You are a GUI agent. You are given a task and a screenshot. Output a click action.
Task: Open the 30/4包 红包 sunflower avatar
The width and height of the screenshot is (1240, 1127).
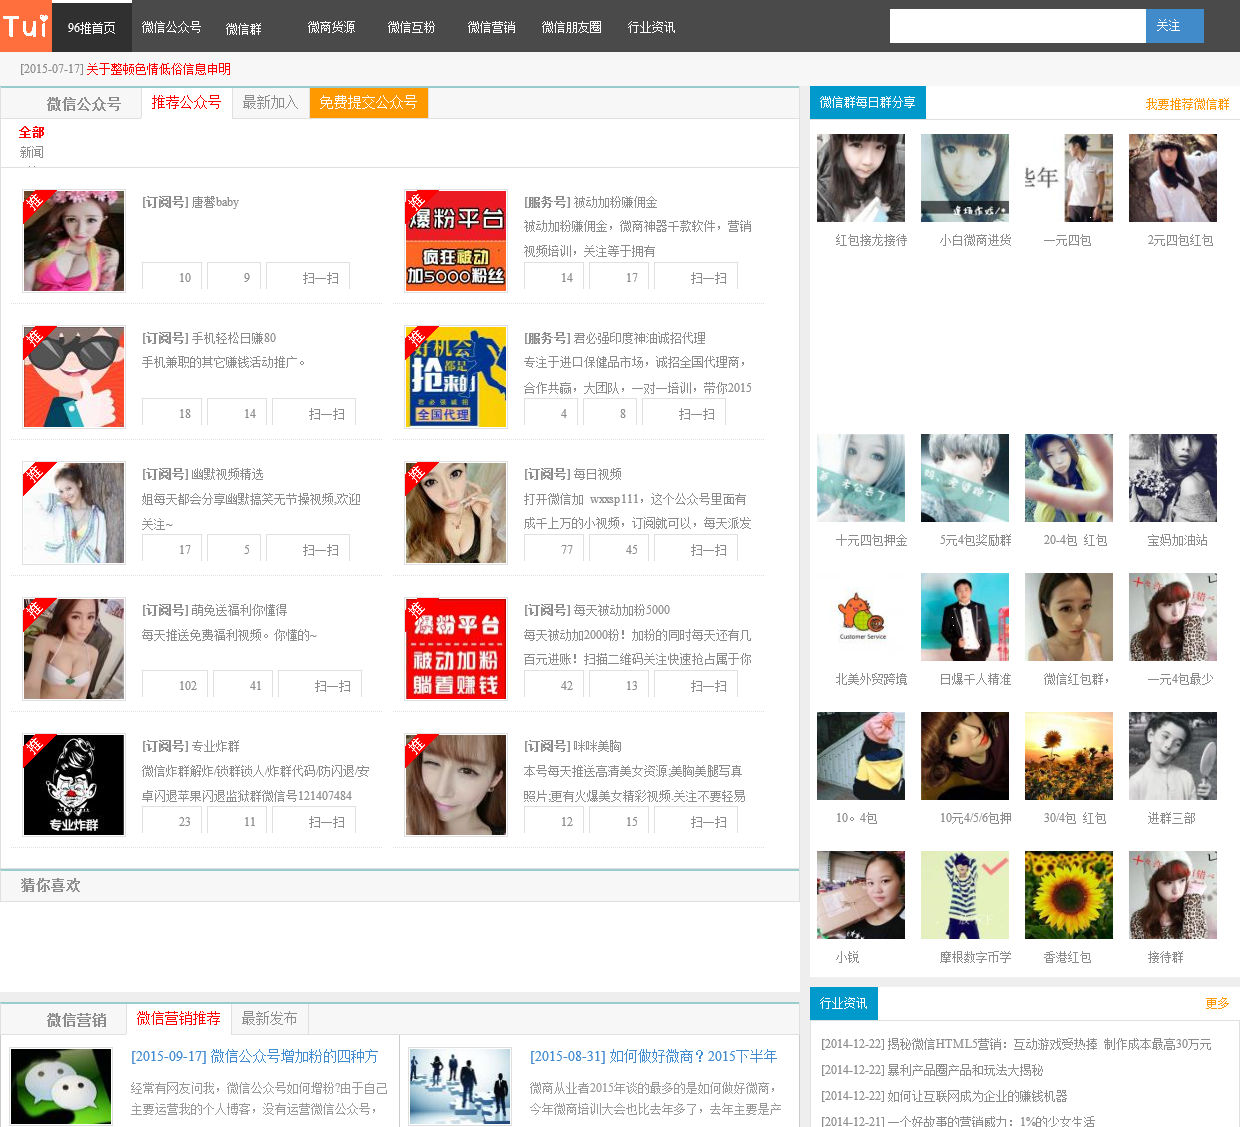pos(1069,756)
